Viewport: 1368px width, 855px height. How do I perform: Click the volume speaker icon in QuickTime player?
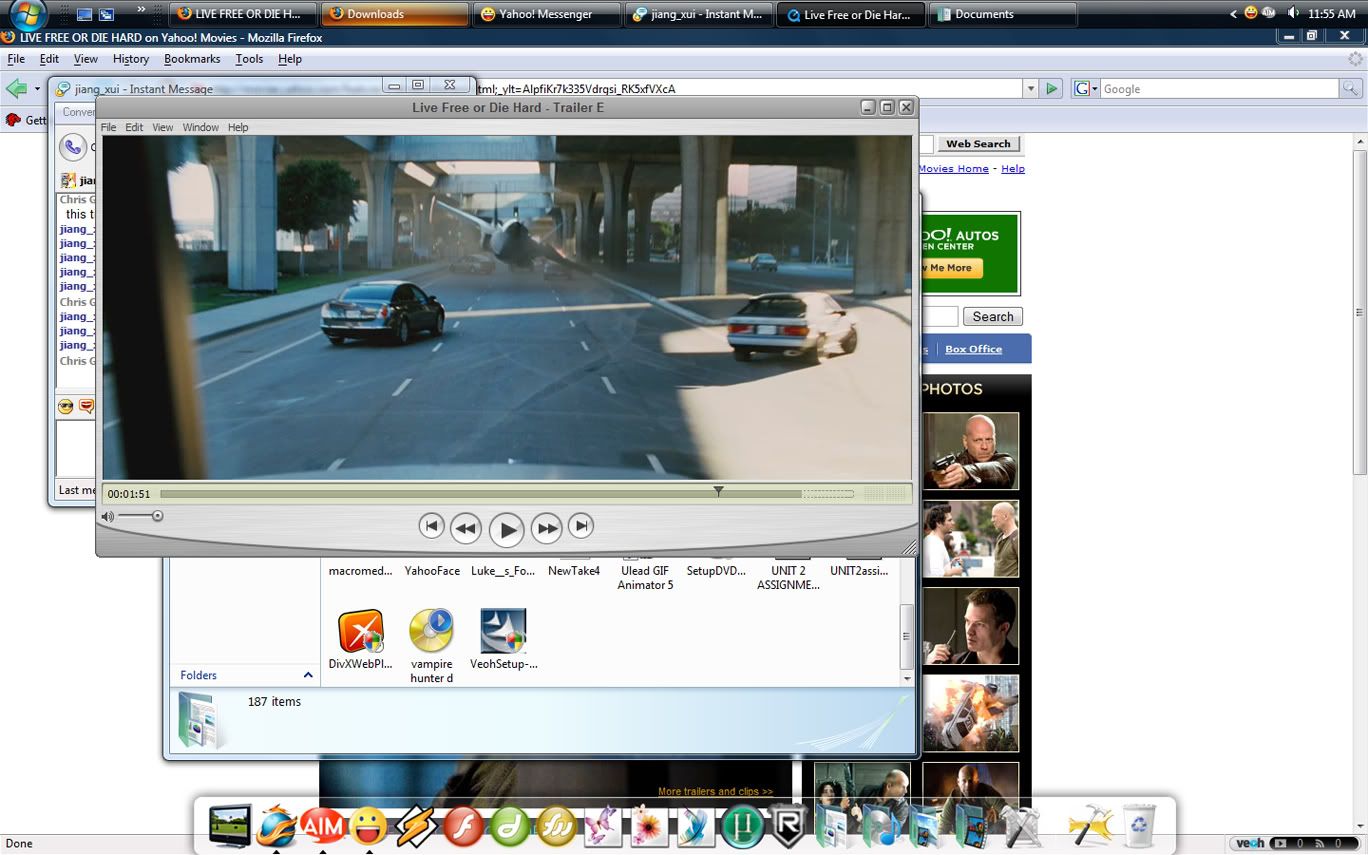[108, 517]
